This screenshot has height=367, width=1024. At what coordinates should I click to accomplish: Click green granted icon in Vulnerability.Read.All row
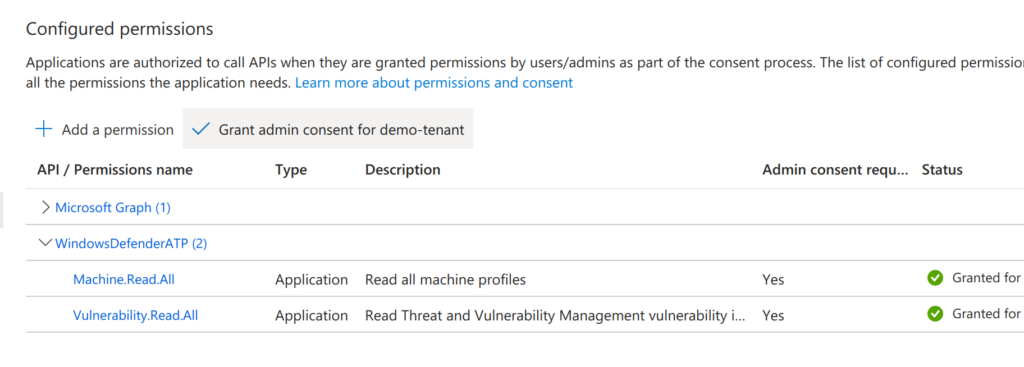point(935,314)
